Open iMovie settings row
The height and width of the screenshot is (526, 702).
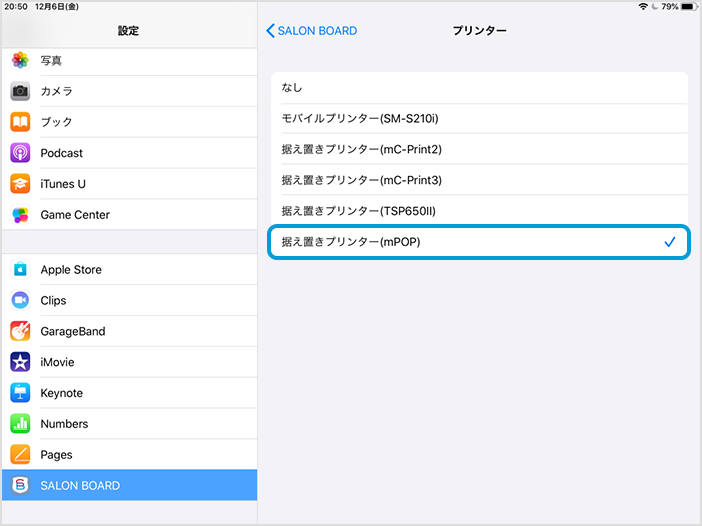[x=129, y=362]
